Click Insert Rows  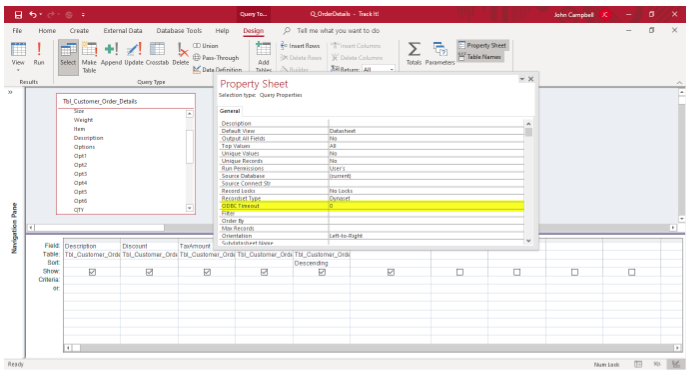pyautogui.click(x=300, y=46)
